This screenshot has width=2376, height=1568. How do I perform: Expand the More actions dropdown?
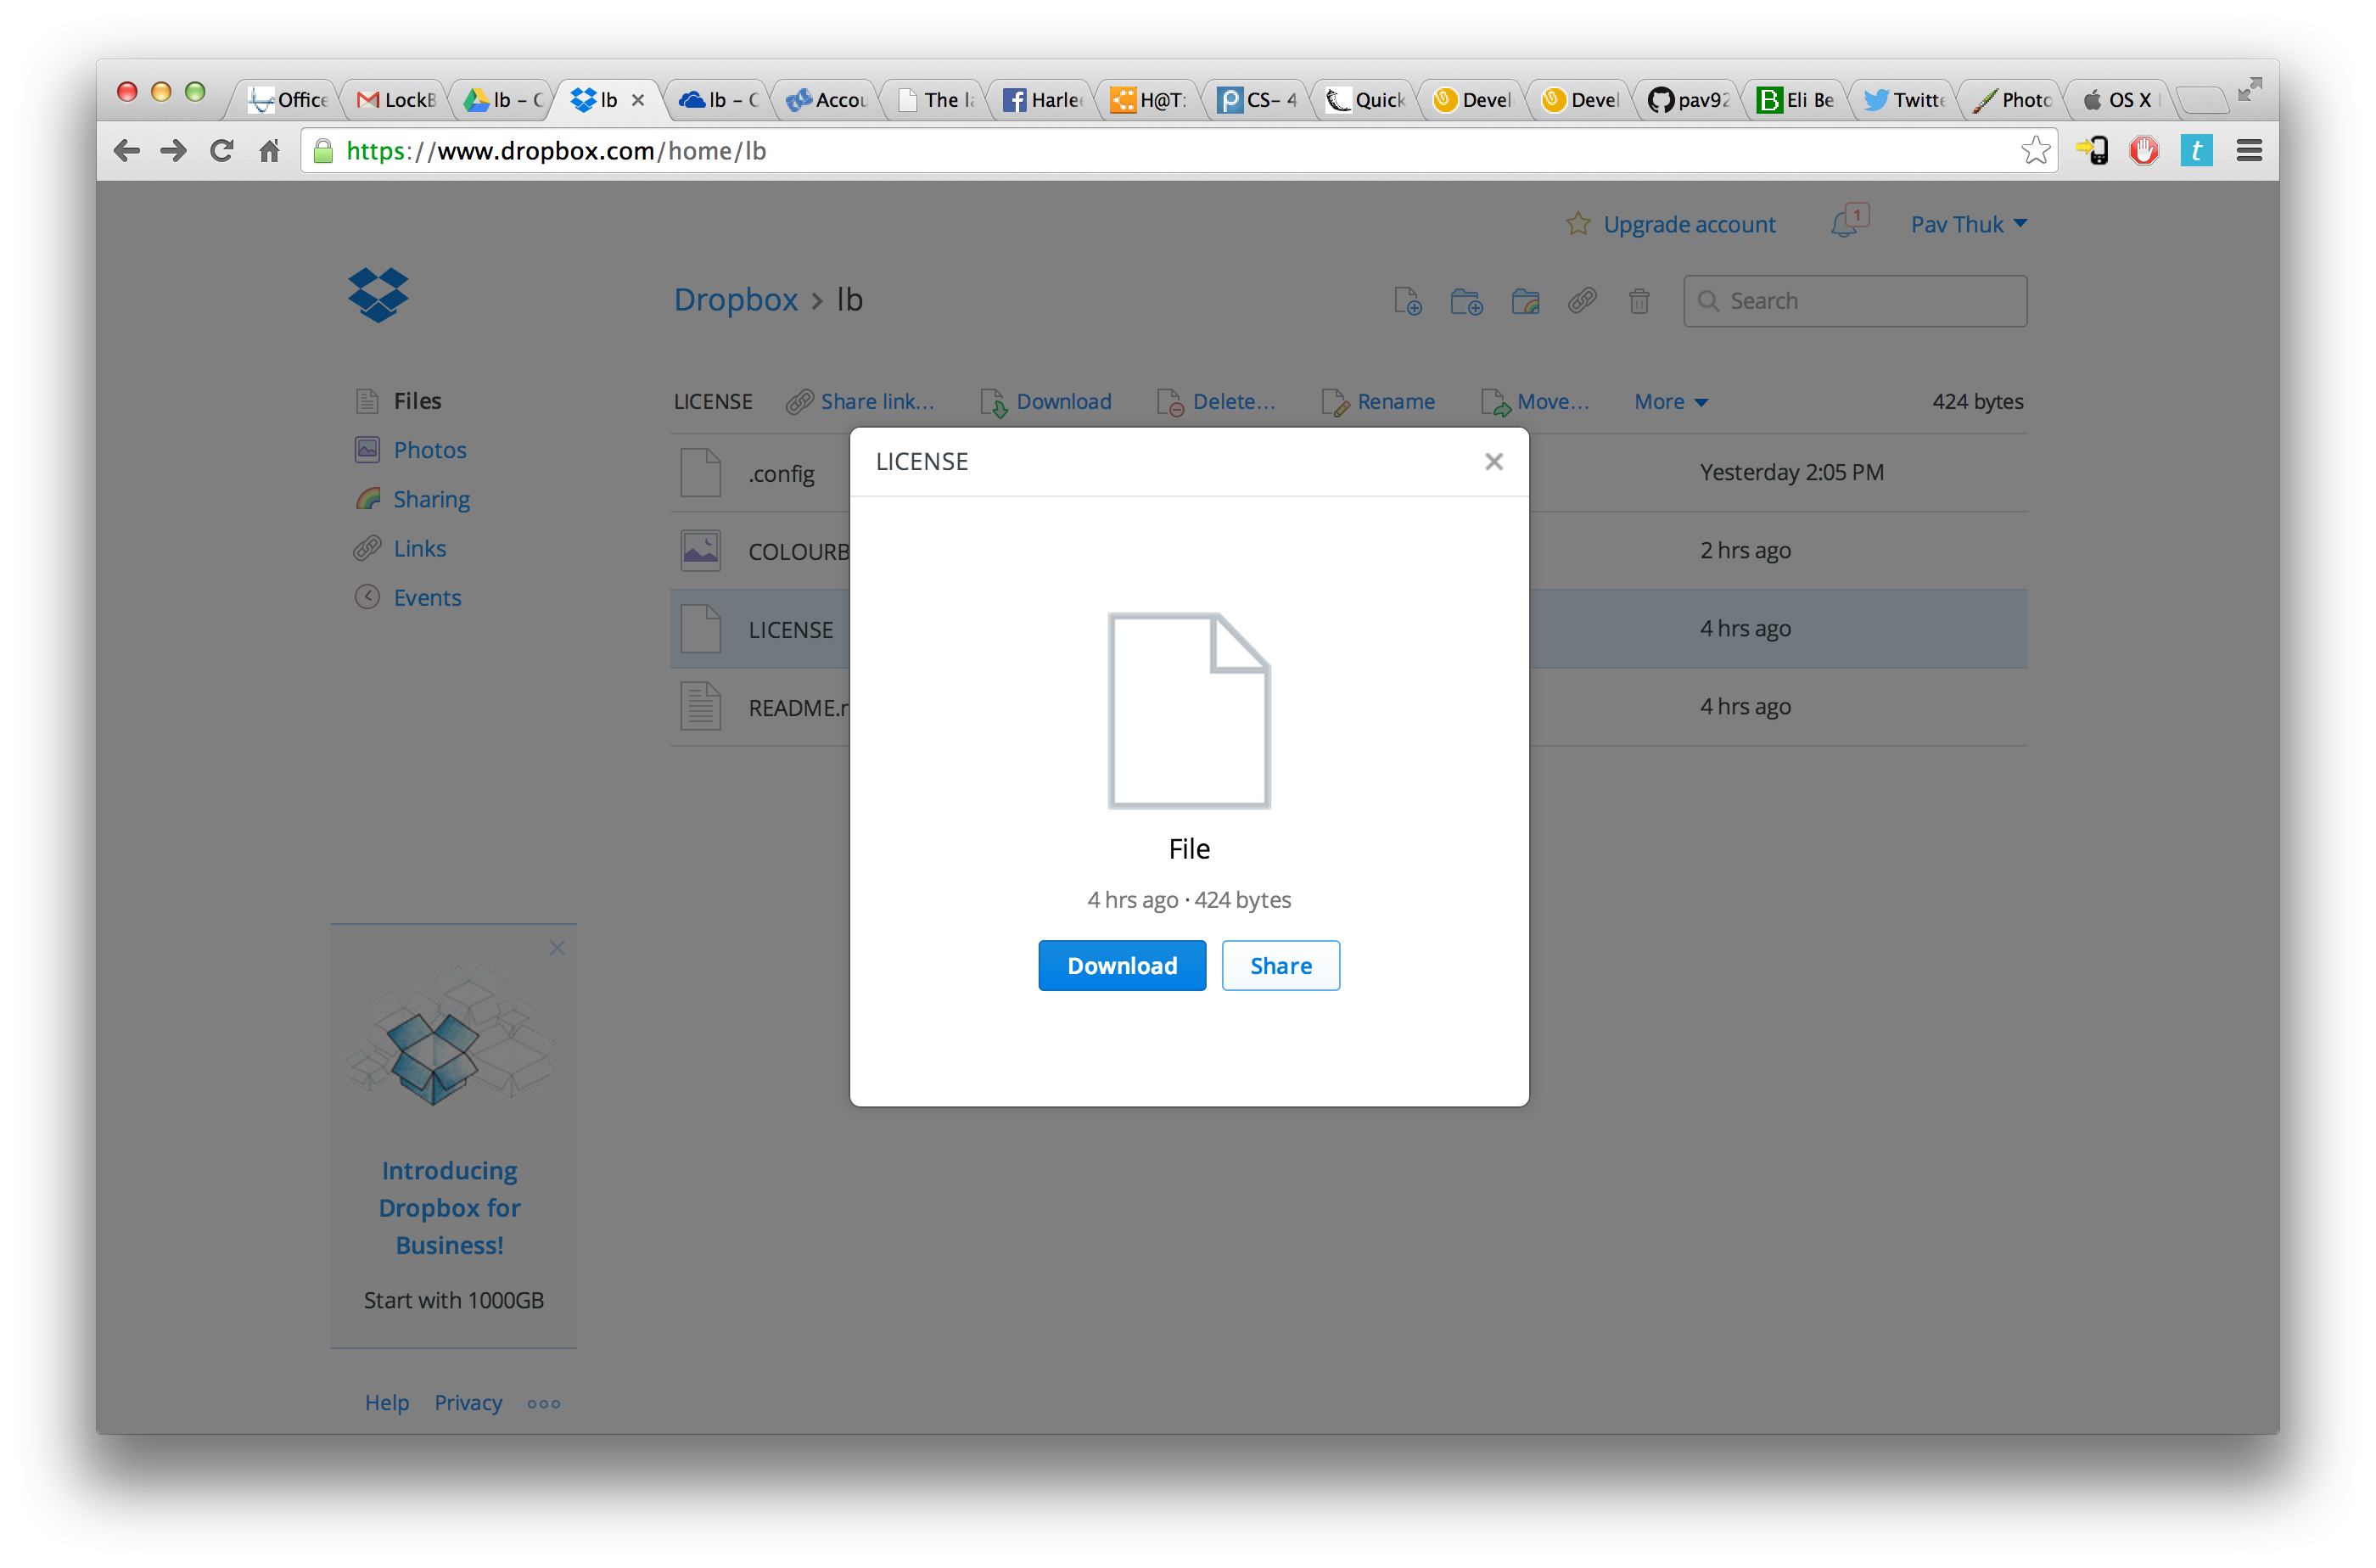point(1670,402)
